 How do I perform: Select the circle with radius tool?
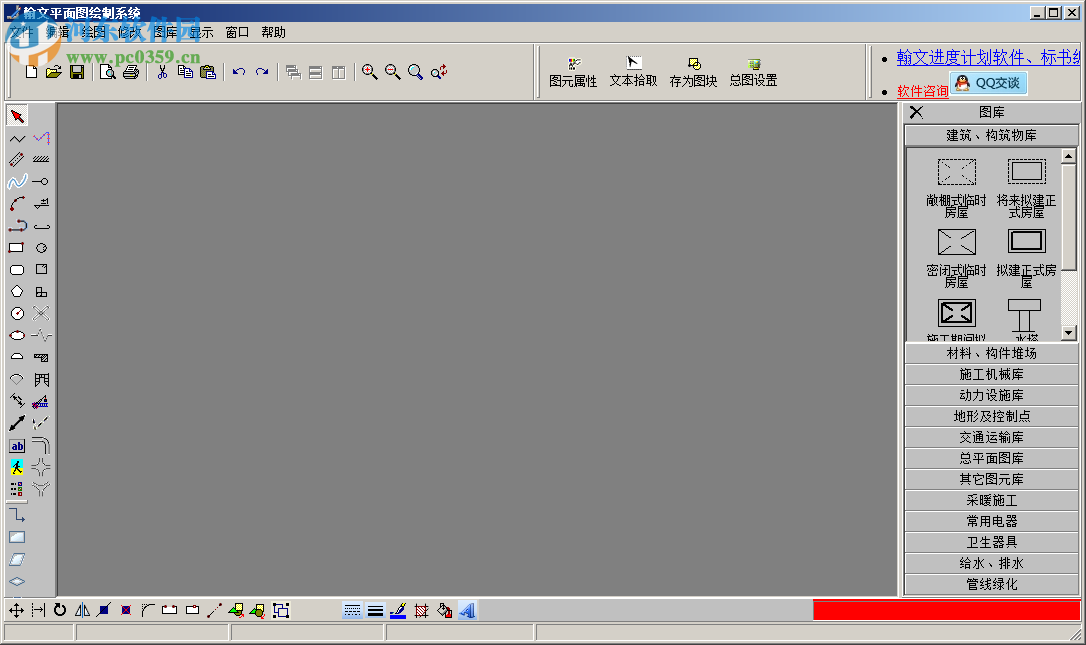tap(17, 314)
